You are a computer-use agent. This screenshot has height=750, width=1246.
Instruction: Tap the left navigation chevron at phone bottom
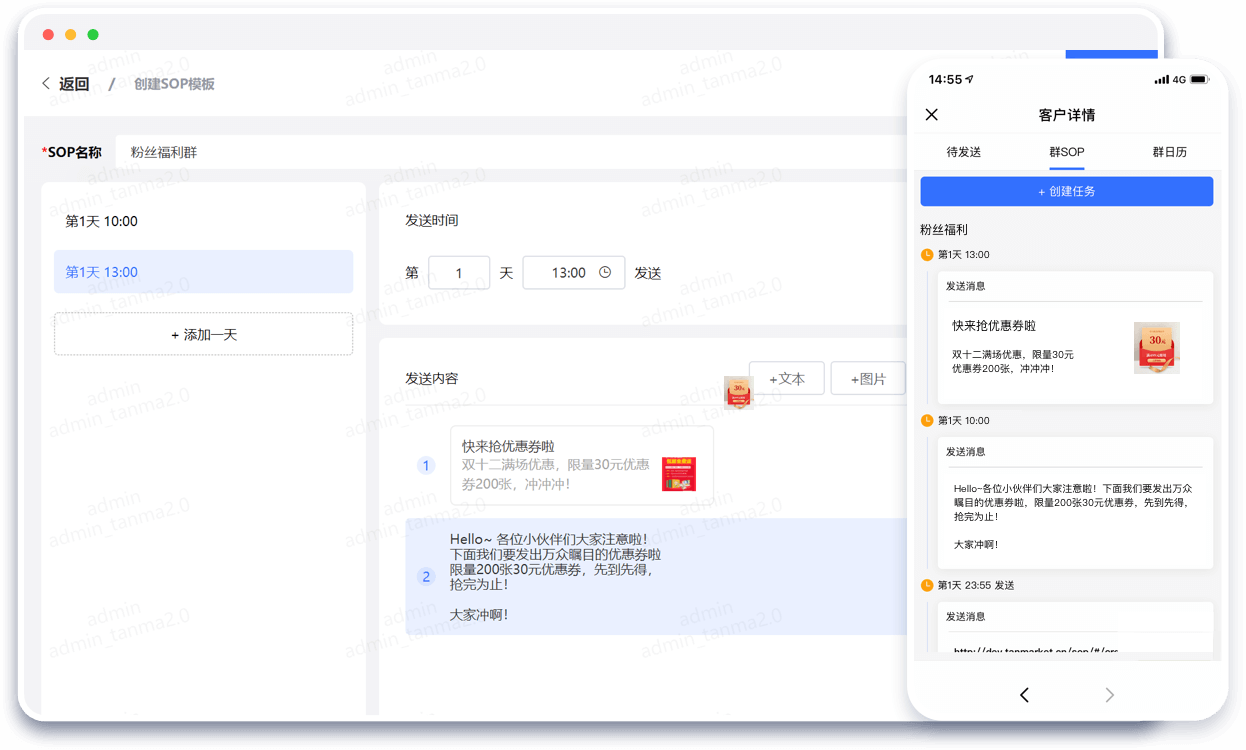tap(1023, 694)
